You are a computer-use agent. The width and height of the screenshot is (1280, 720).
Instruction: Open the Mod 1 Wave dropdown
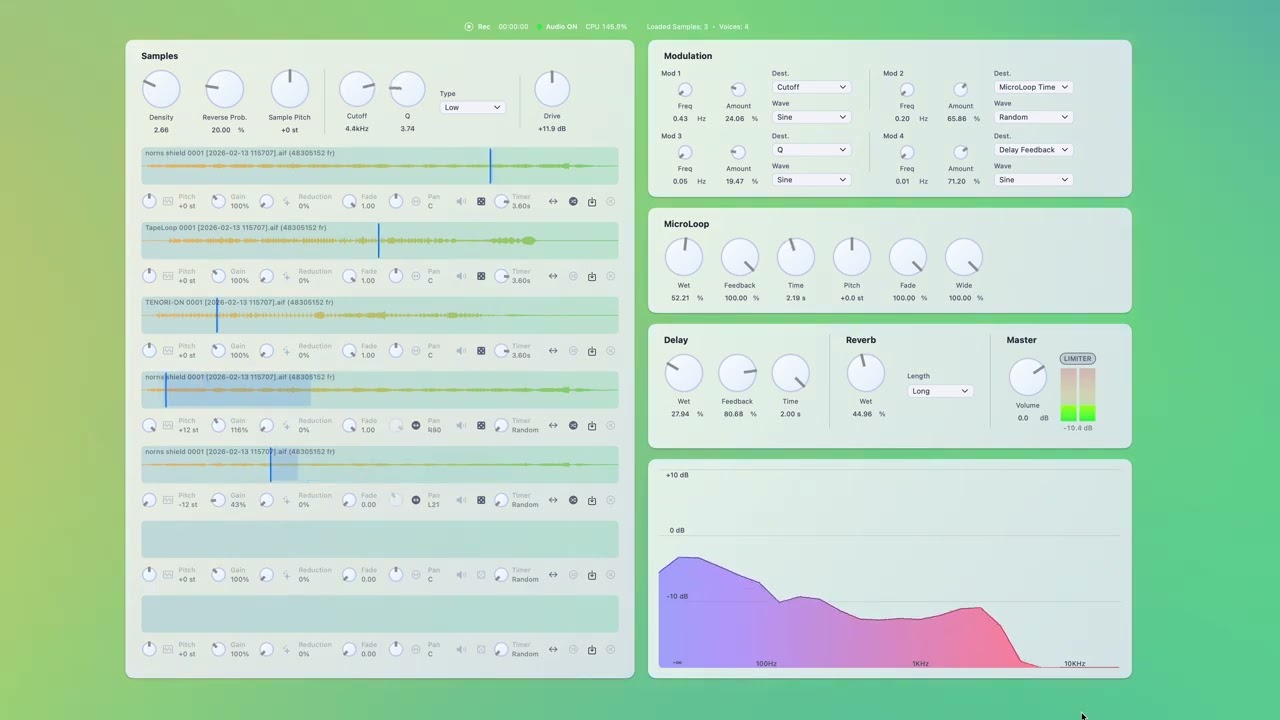811,117
